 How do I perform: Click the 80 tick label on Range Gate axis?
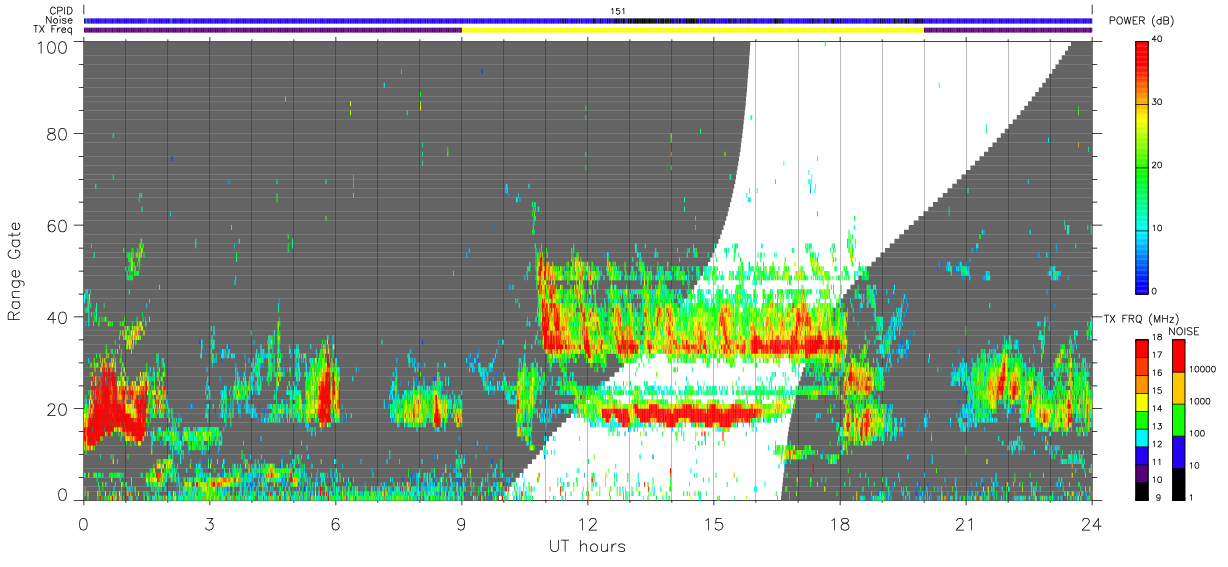tap(59, 134)
